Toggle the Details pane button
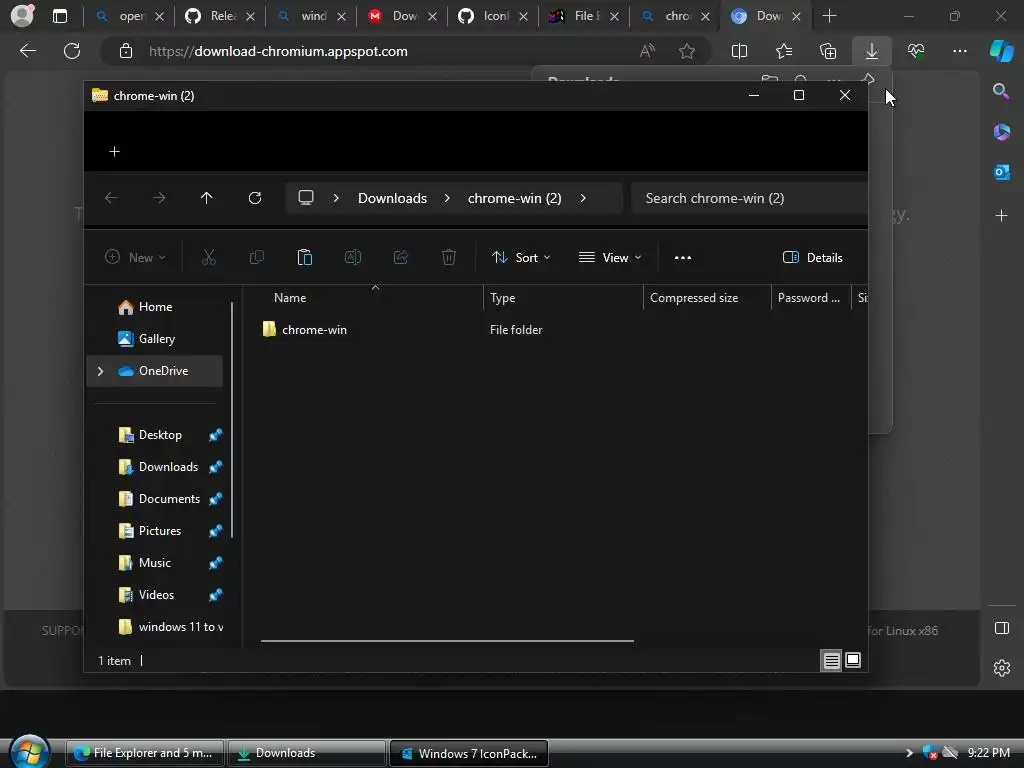The image size is (1024, 768). [812, 257]
